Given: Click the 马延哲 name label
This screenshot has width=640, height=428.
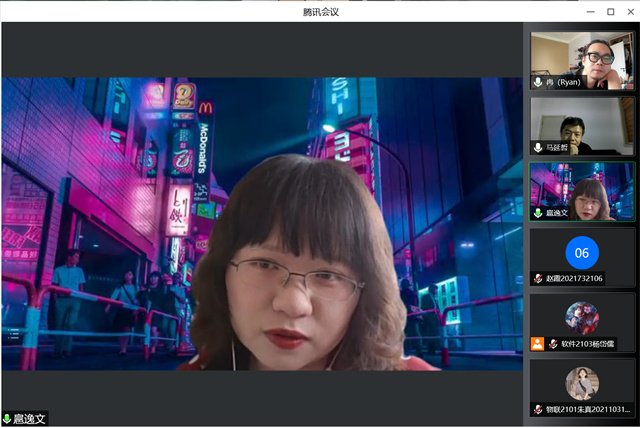Looking at the screenshot, I should click(x=557, y=147).
